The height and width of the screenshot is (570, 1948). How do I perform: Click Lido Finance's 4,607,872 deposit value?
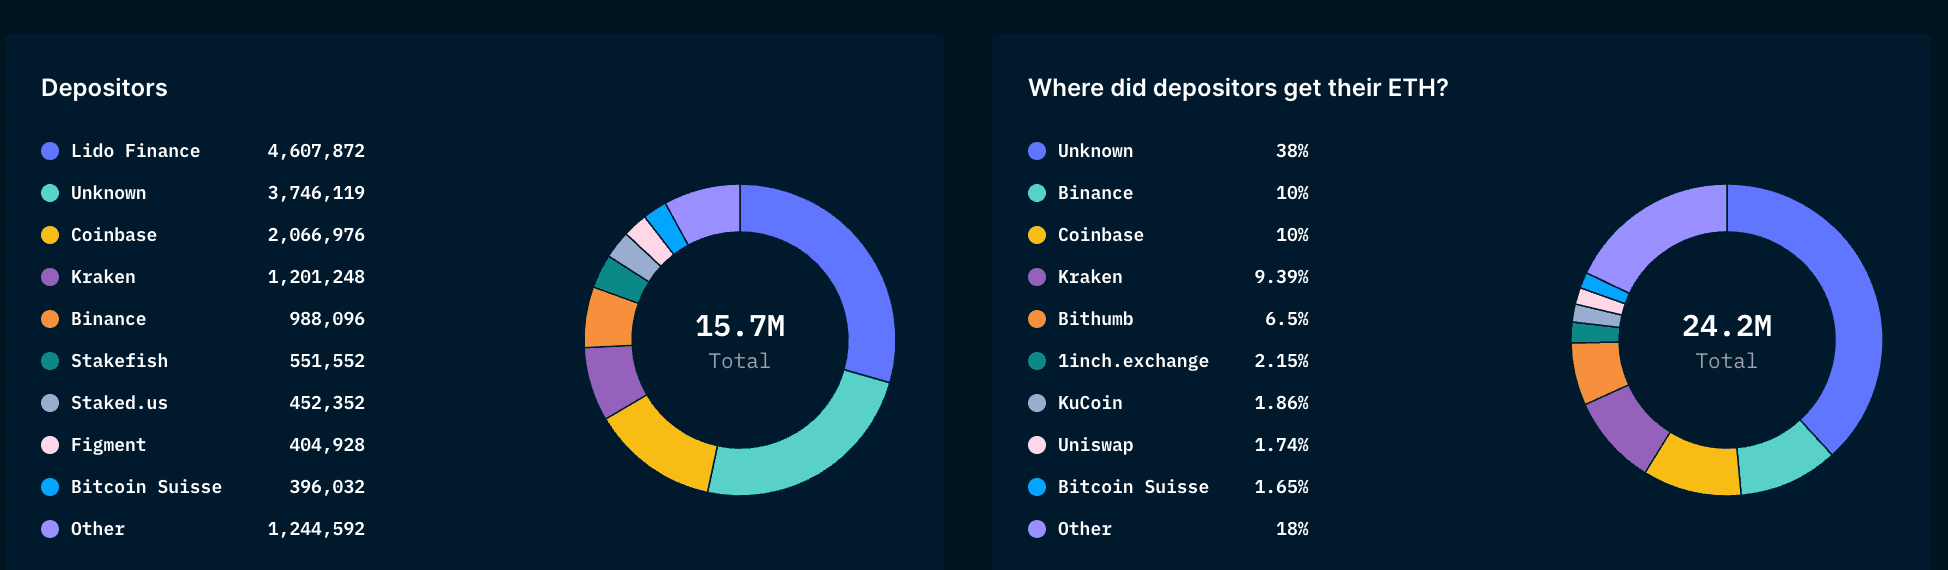coord(316,151)
